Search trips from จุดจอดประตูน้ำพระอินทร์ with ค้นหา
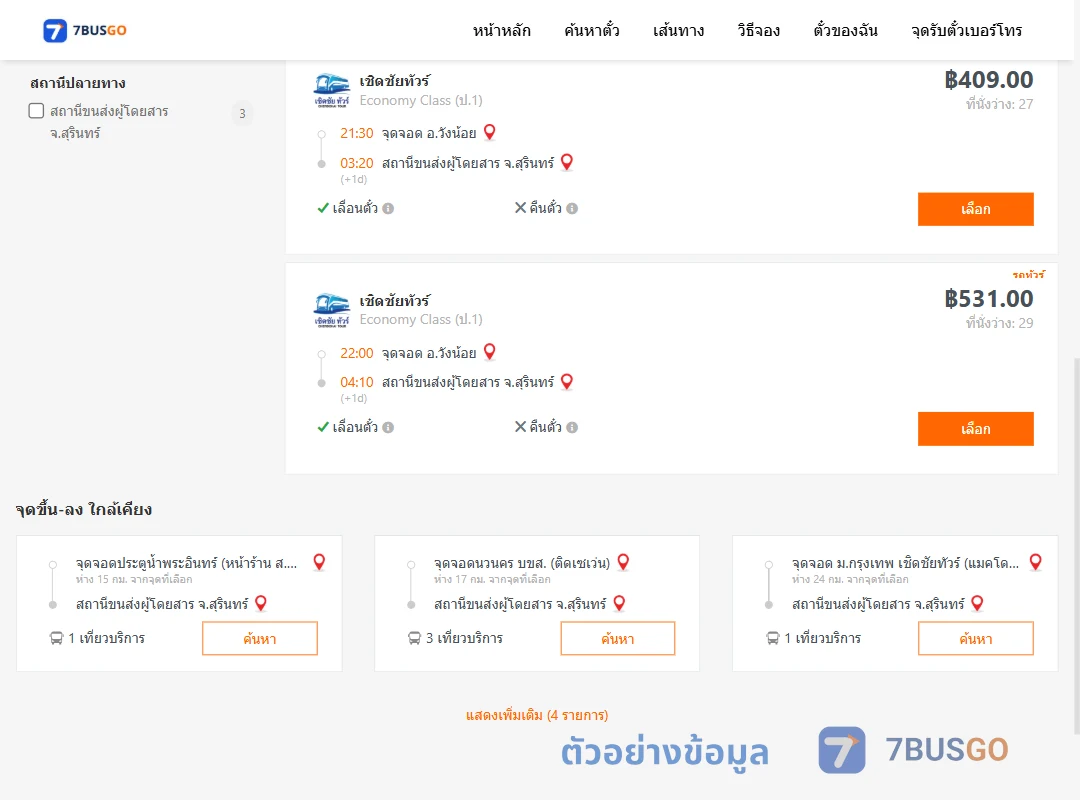The width and height of the screenshot is (1080, 800). (x=260, y=638)
